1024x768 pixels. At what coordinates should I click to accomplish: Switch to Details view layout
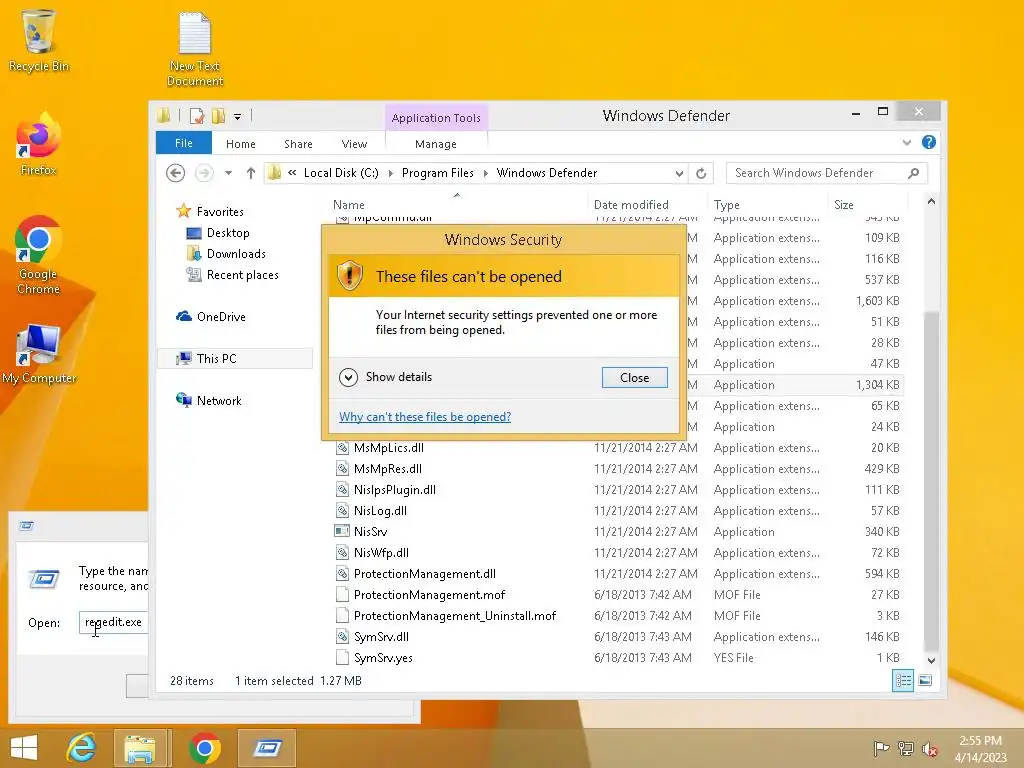point(903,680)
